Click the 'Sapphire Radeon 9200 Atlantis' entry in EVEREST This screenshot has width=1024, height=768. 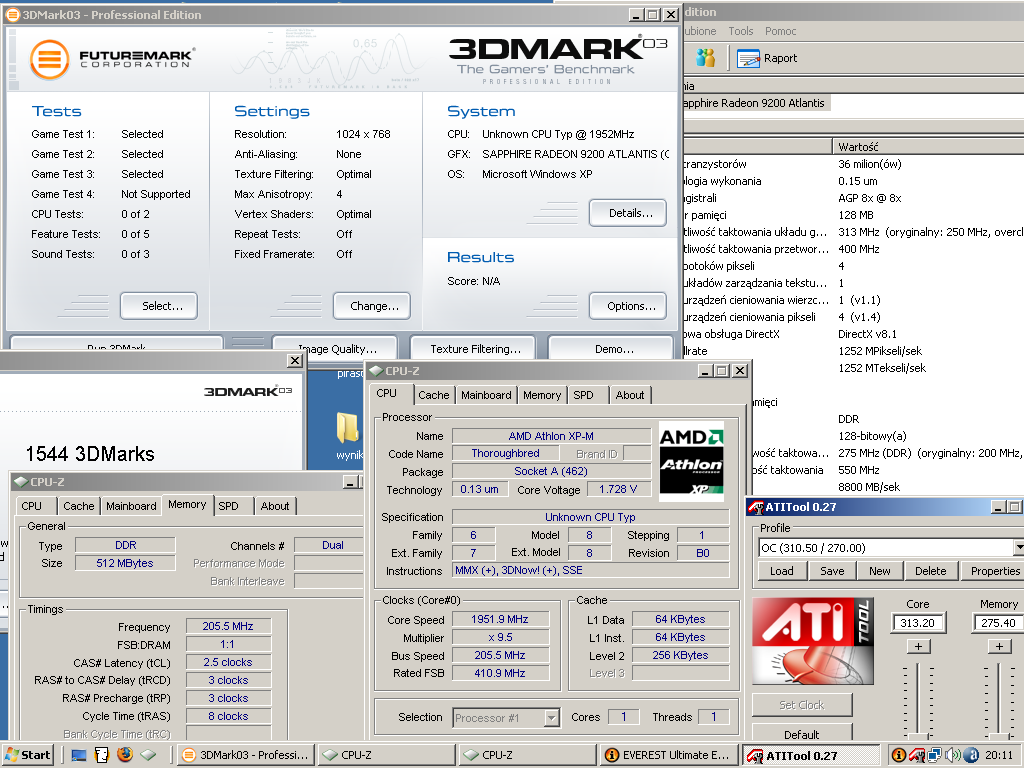coord(754,103)
